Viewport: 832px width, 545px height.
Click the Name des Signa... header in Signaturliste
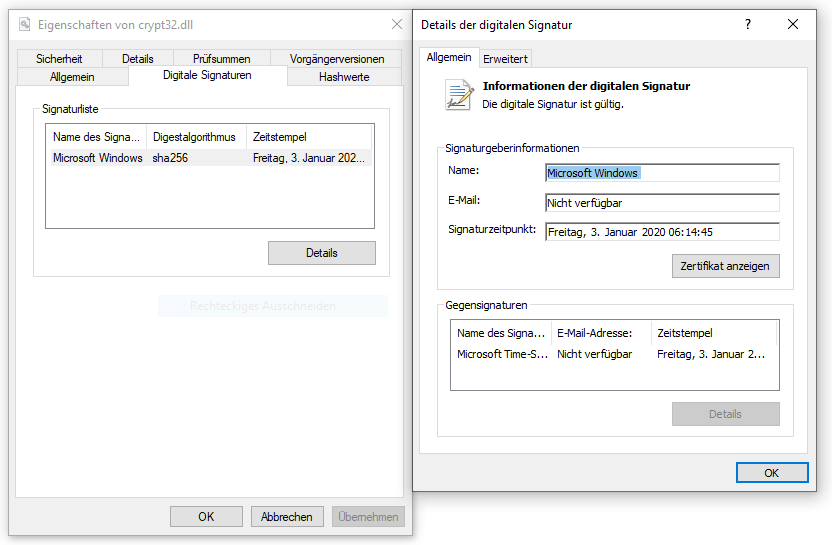96,137
